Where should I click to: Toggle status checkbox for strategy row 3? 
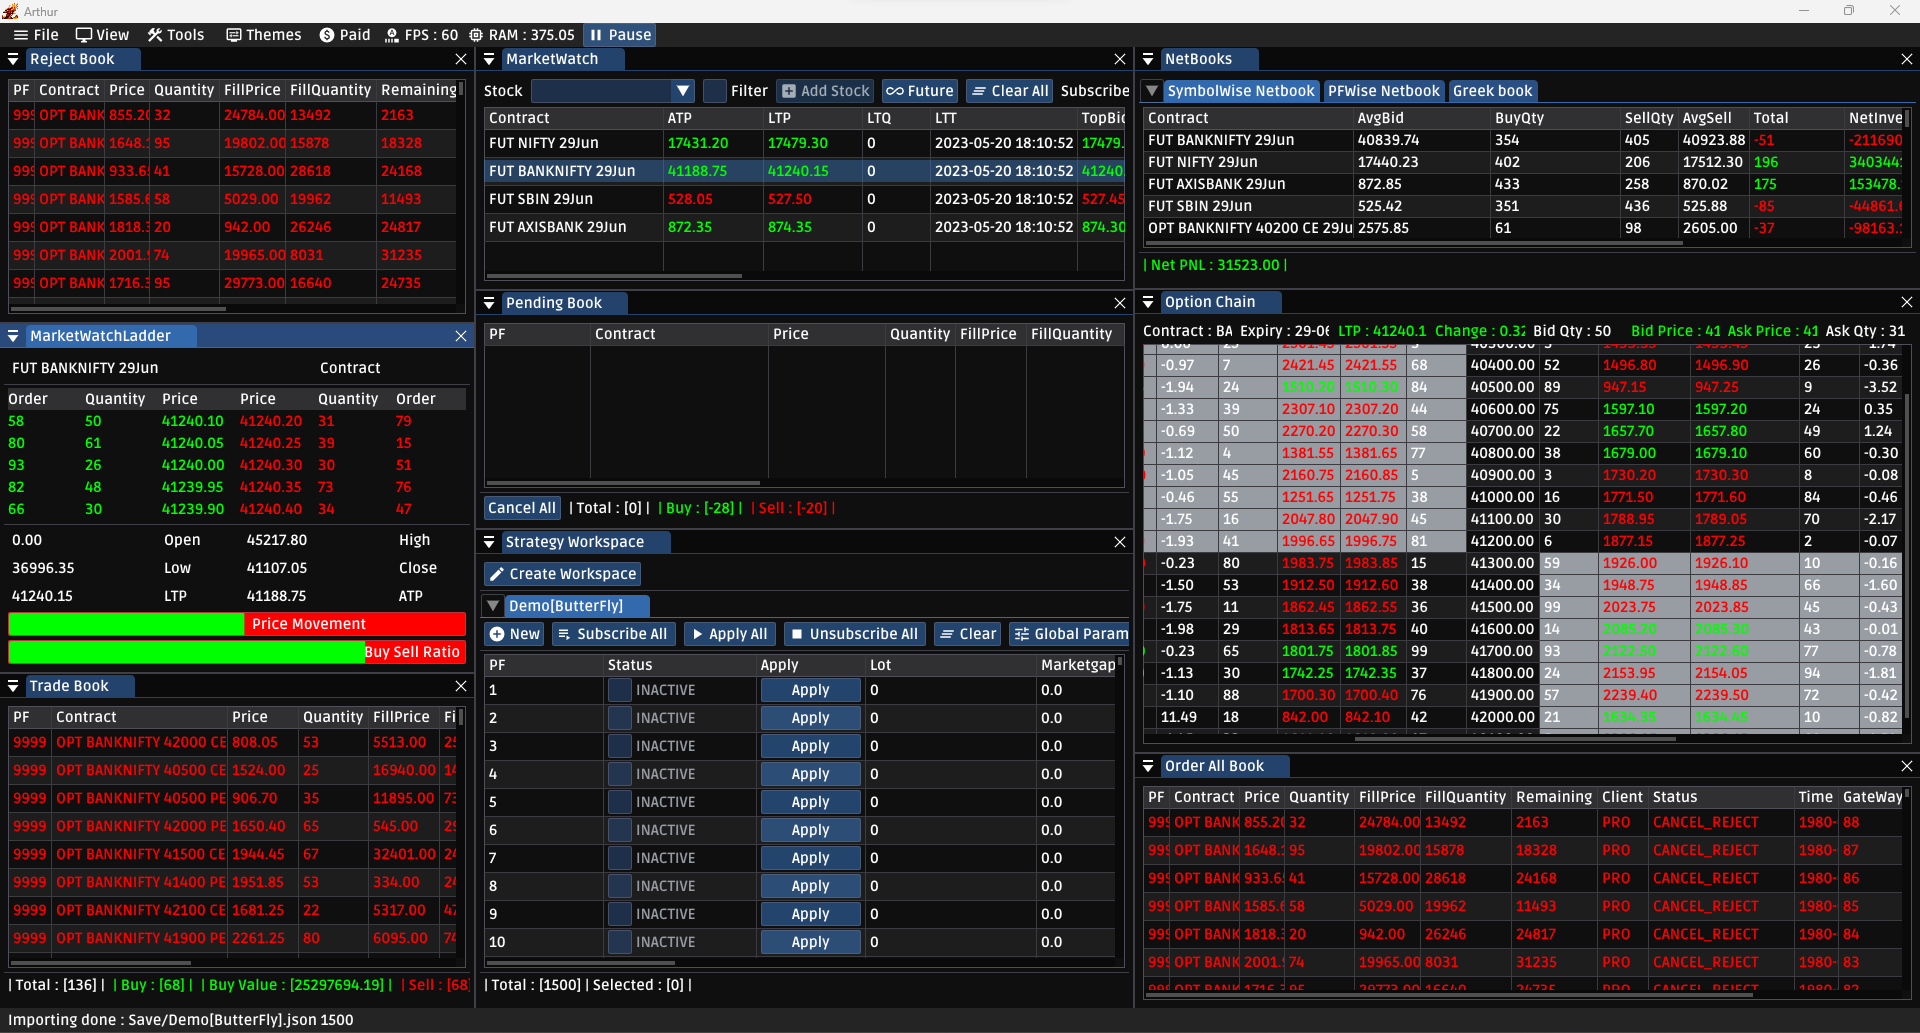tap(620, 746)
